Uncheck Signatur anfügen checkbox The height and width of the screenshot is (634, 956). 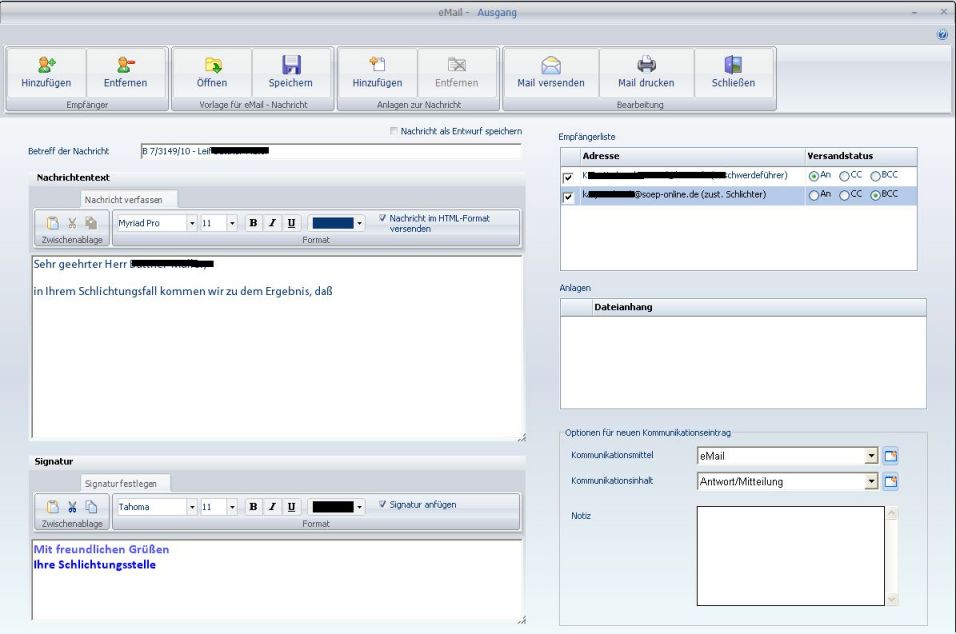point(382,504)
